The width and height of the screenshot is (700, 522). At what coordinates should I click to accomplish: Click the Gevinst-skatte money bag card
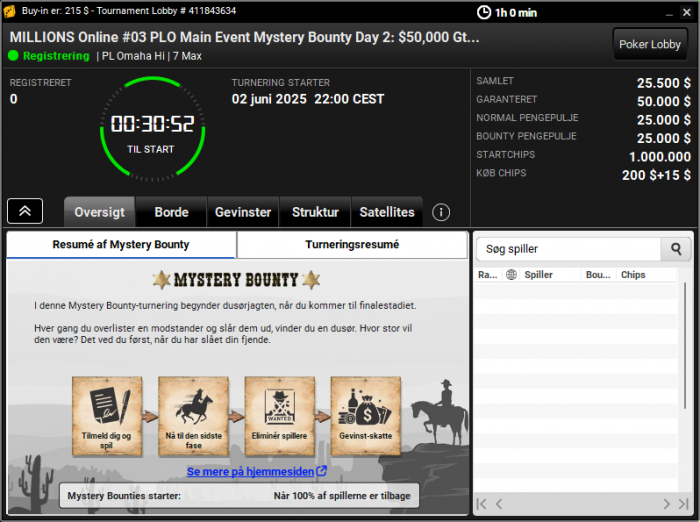click(366, 416)
